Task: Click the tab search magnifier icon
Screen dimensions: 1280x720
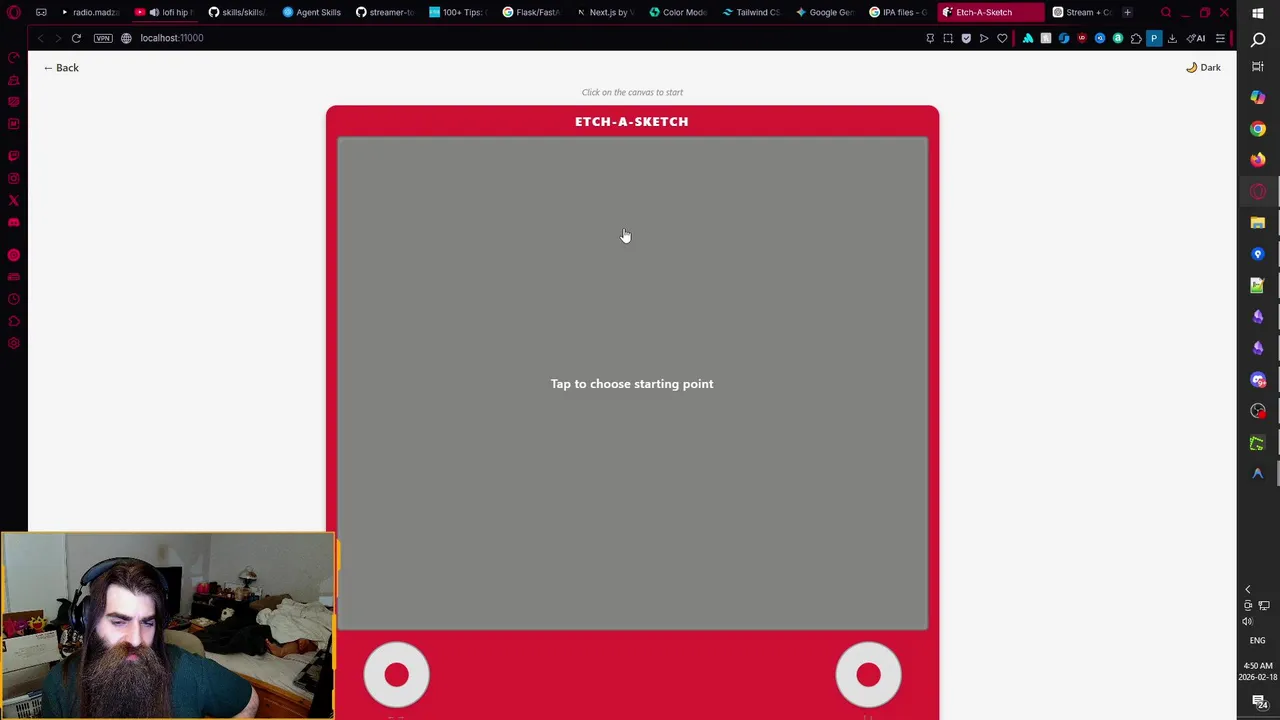Action: point(1166,12)
